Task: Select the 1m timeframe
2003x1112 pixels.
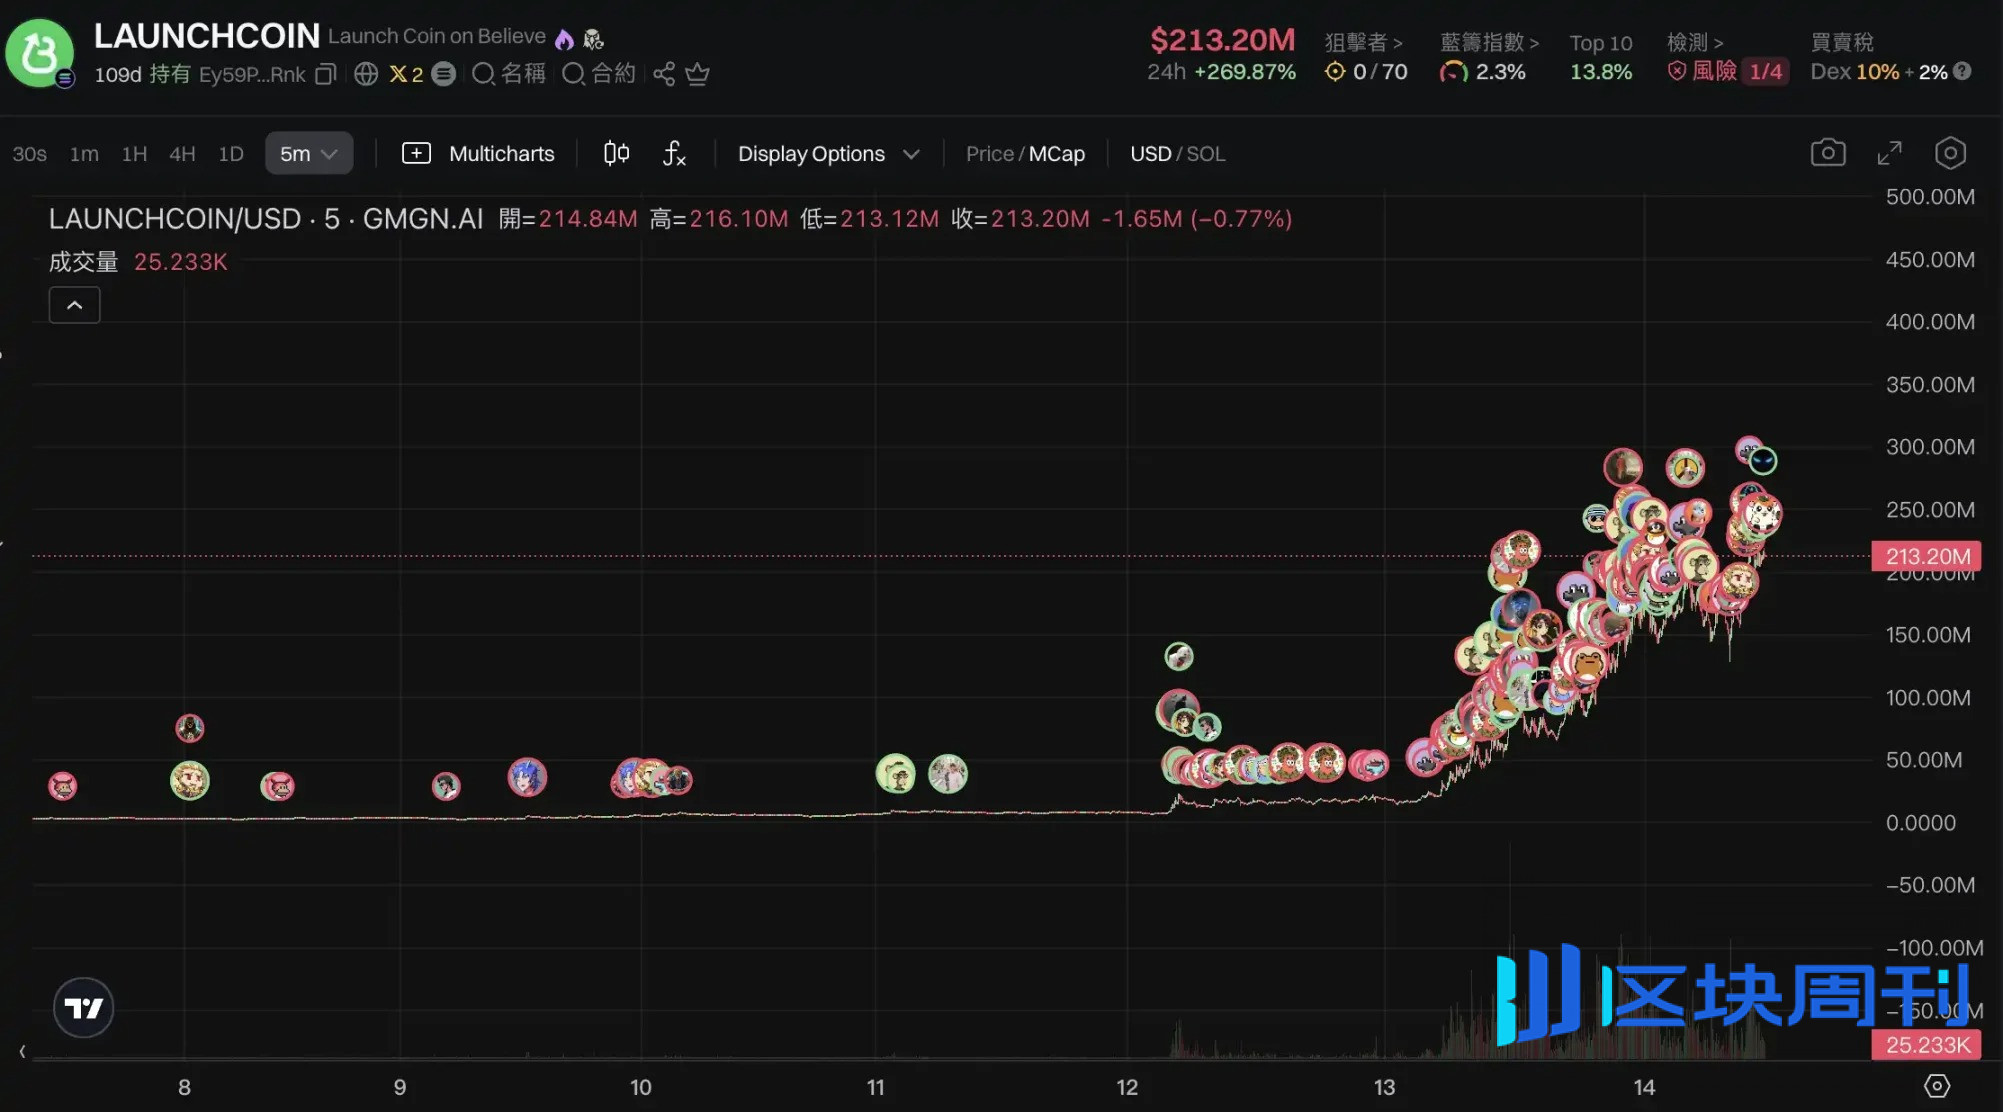Action: coord(84,154)
